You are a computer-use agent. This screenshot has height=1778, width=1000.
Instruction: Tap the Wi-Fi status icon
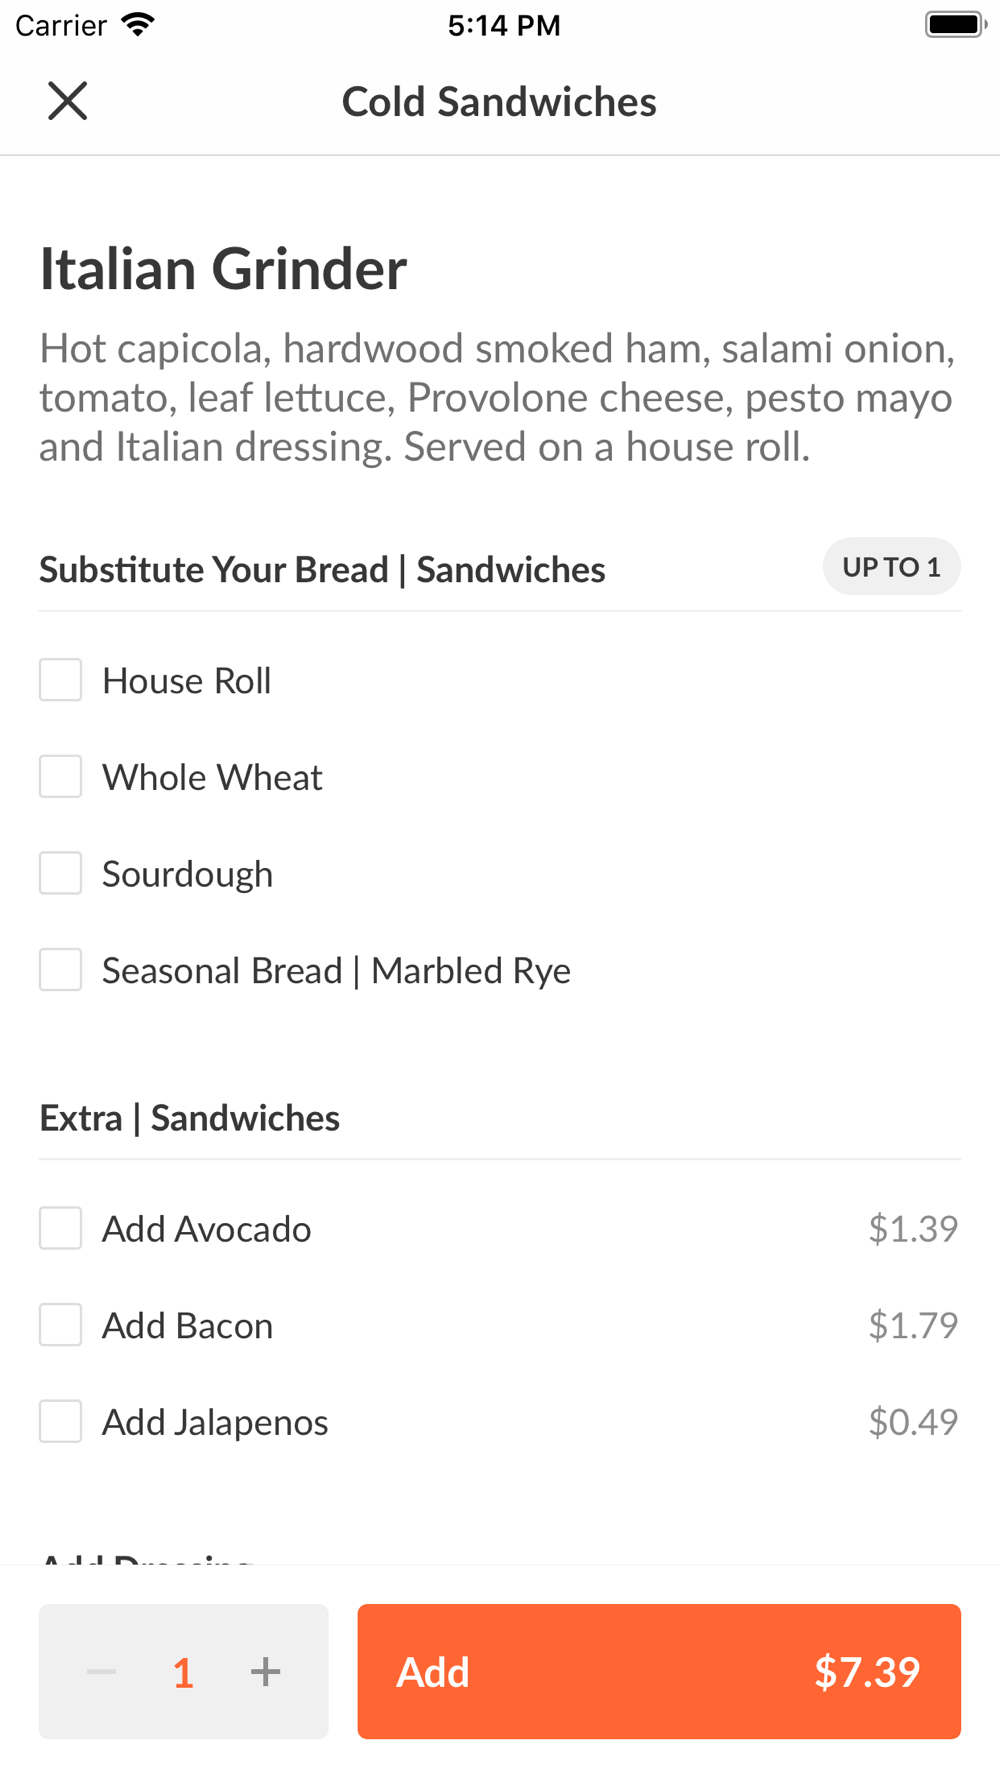(x=138, y=25)
